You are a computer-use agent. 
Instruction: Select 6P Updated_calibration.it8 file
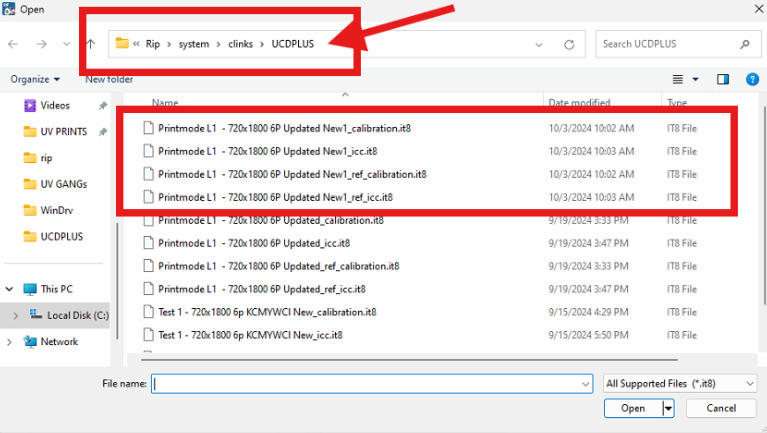[271, 220]
